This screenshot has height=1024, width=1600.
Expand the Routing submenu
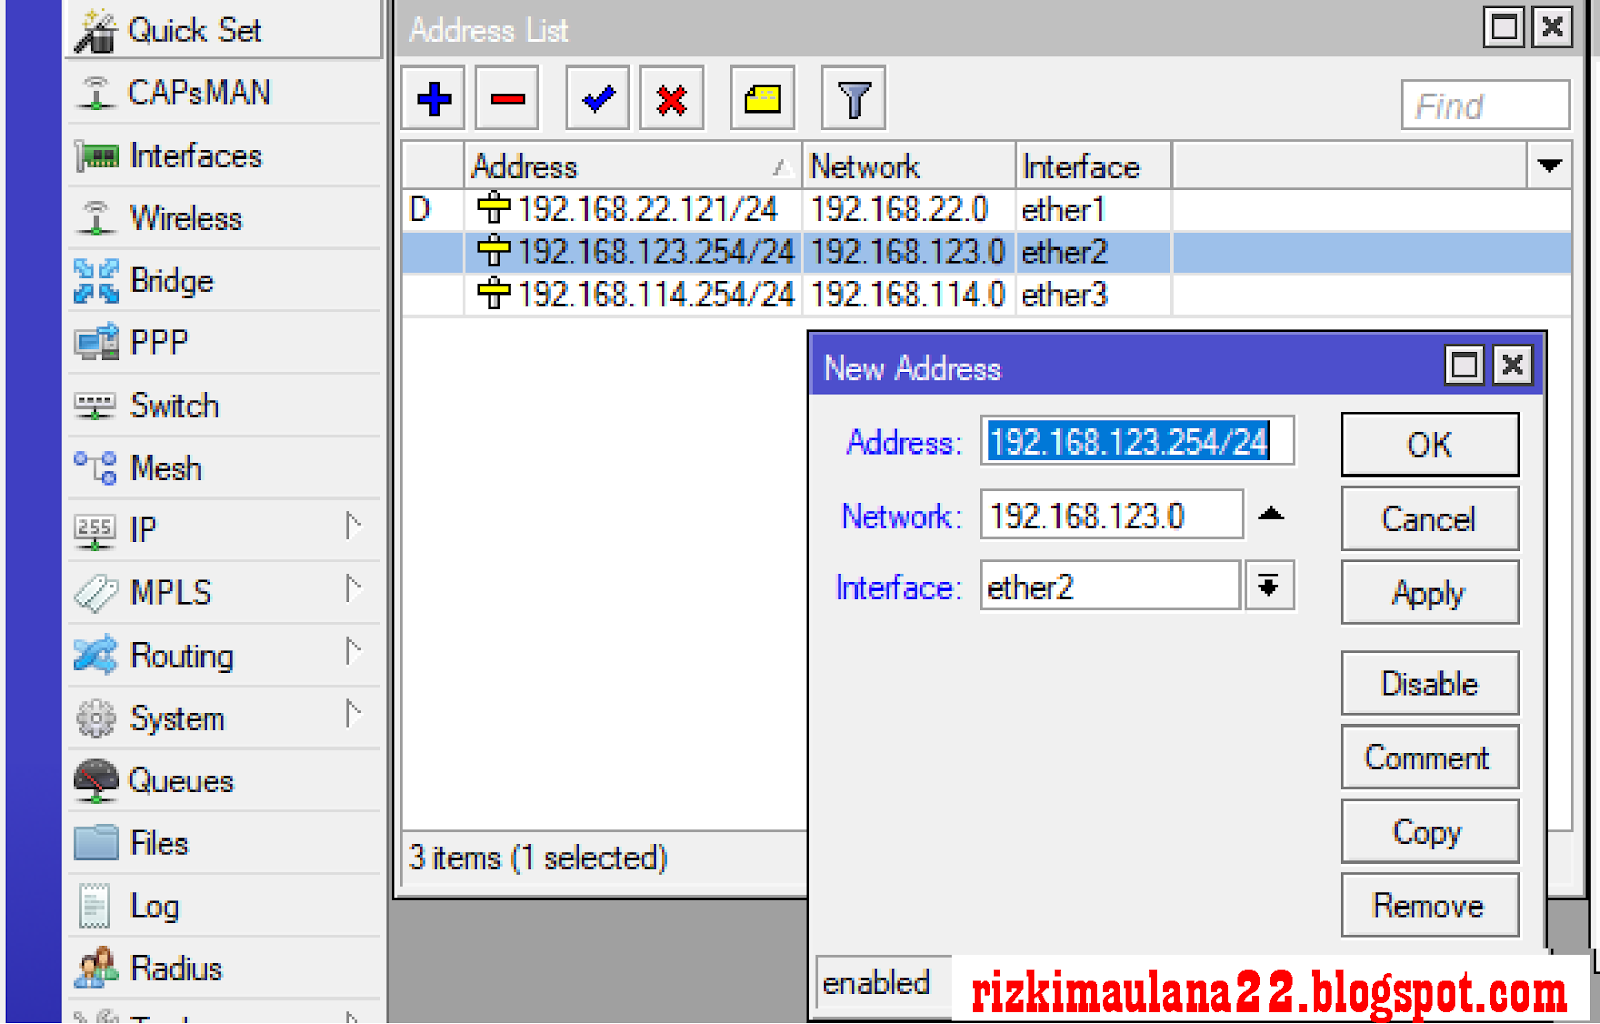click(x=181, y=655)
